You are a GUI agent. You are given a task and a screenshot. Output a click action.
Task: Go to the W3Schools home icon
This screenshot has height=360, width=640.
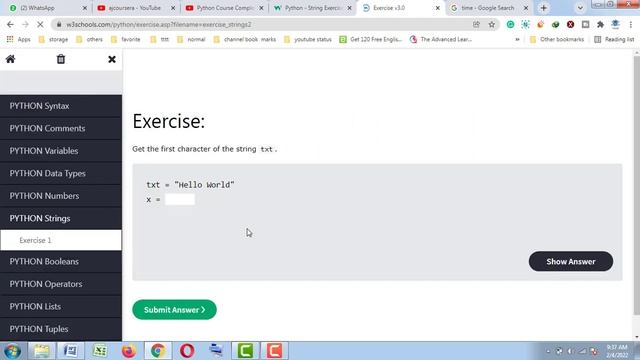pyautogui.click(x=10, y=59)
